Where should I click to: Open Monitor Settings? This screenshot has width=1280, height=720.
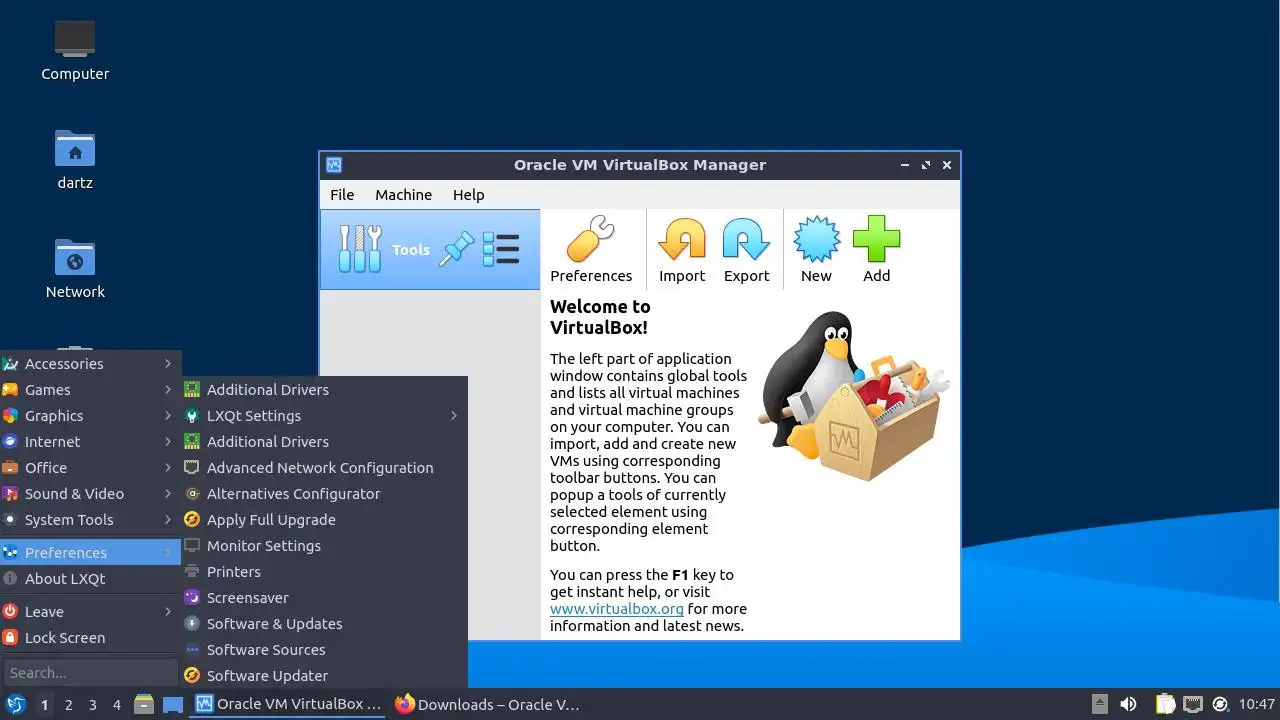click(x=324, y=546)
